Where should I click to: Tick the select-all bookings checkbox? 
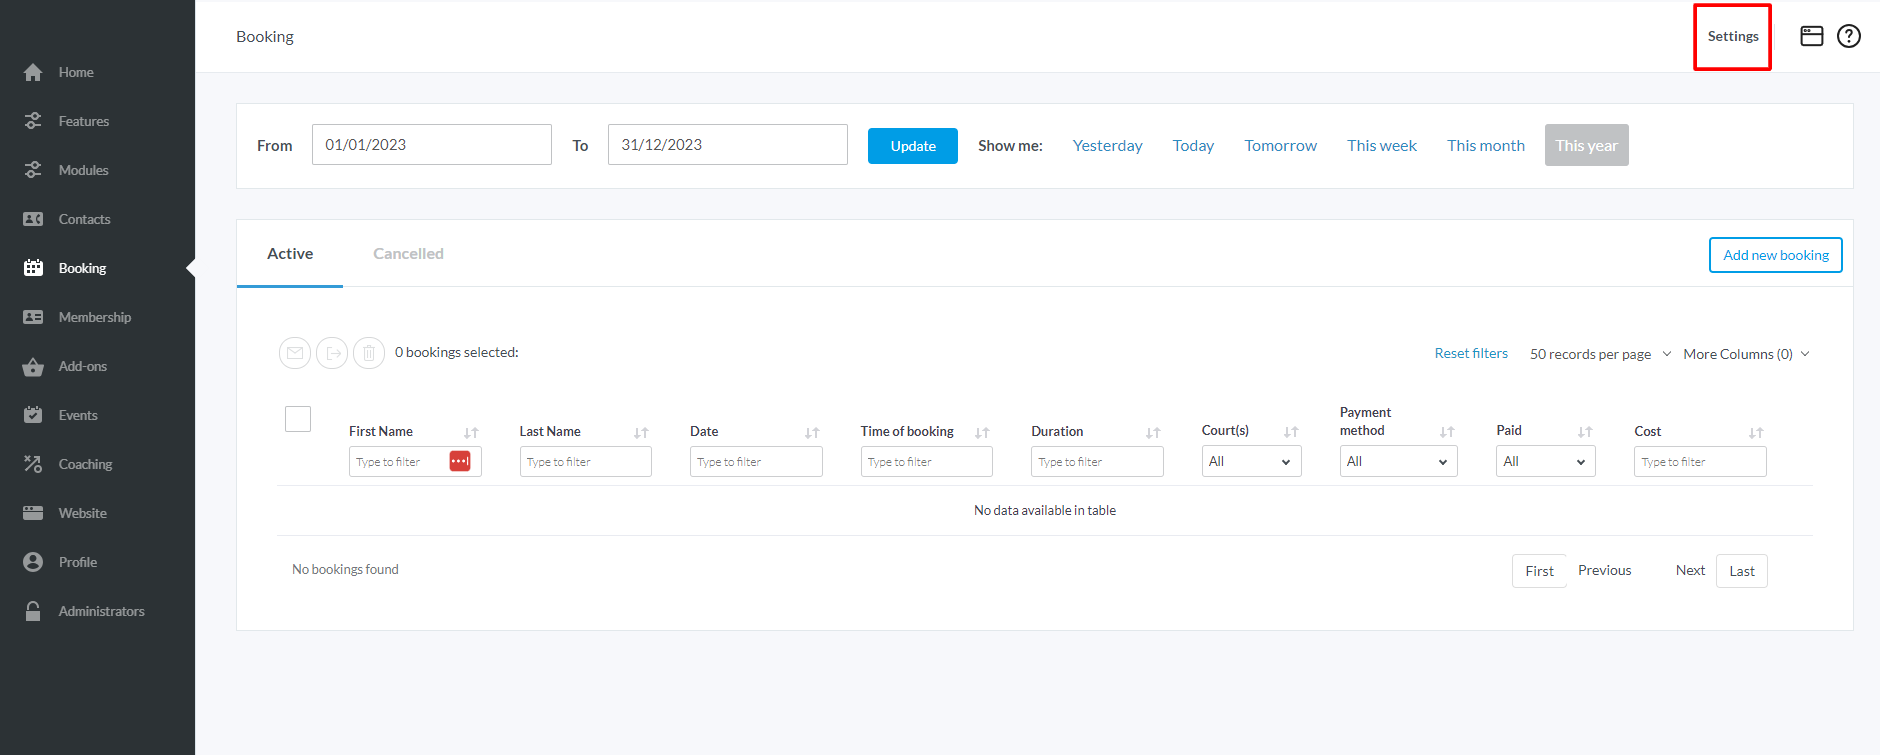point(298,419)
